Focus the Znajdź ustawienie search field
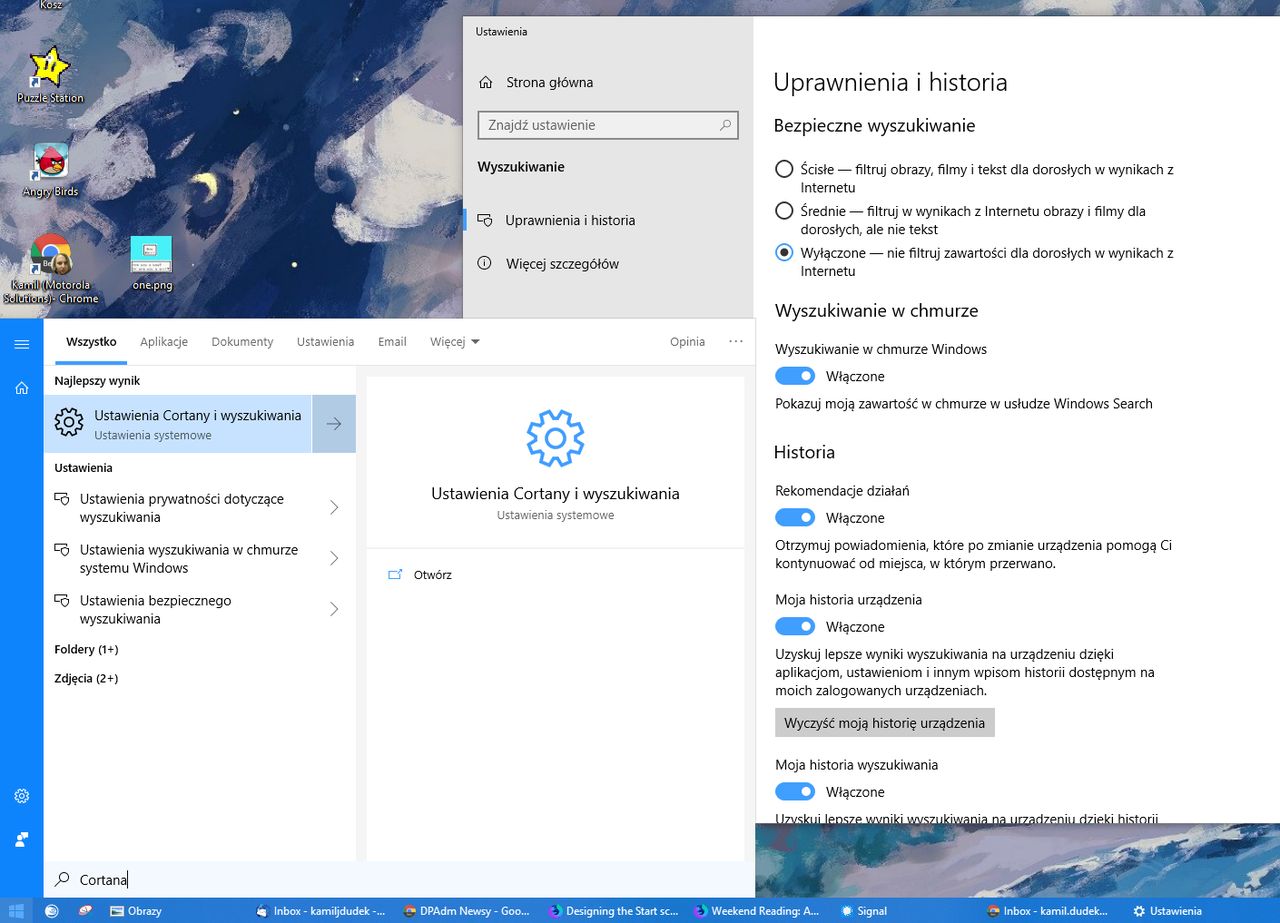The height and width of the screenshot is (923, 1280). [608, 125]
